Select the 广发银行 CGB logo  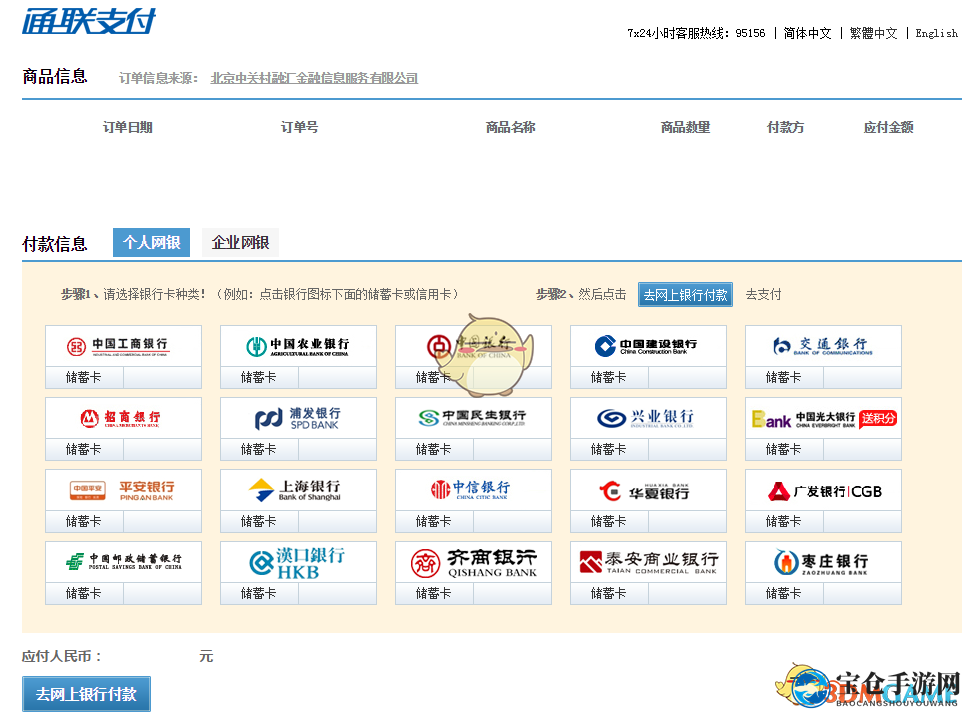tap(823, 490)
